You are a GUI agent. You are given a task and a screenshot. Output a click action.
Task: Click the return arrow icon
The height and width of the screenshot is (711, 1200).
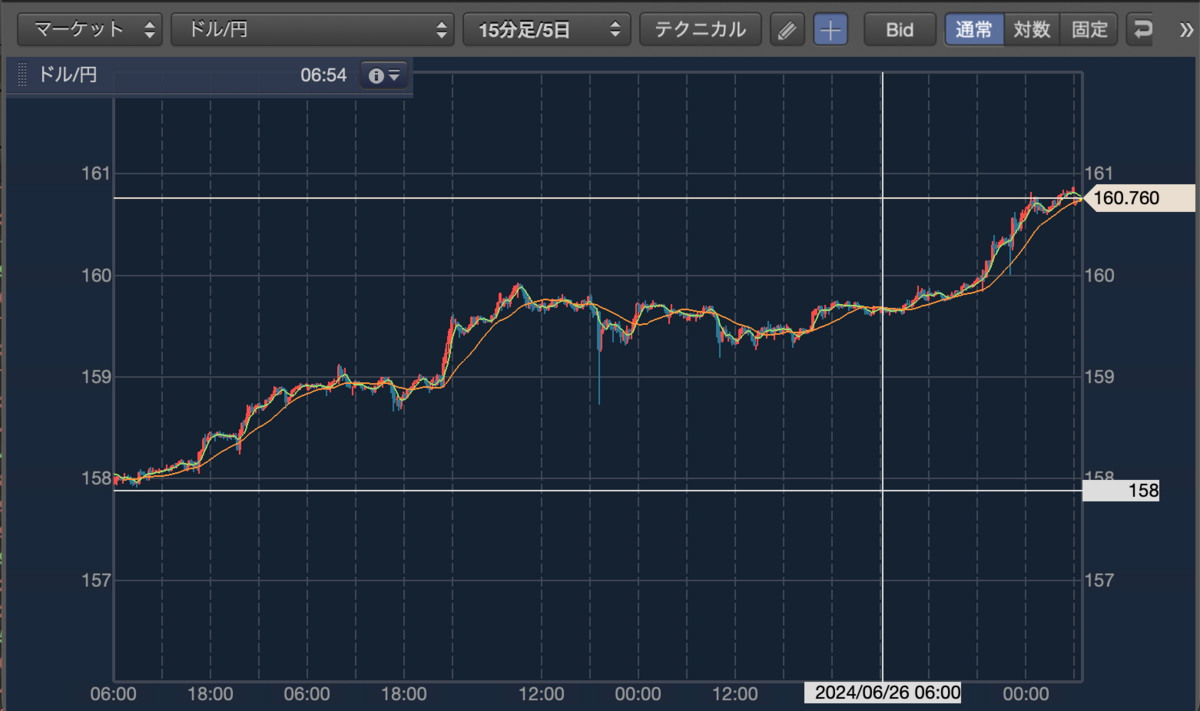click(1142, 29)
